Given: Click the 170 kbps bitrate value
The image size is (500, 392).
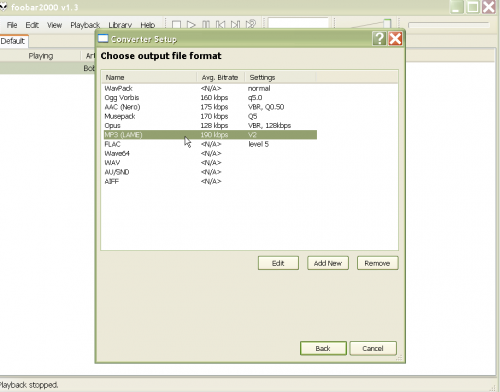Looking at the screenshot, I should pos(214,116).
